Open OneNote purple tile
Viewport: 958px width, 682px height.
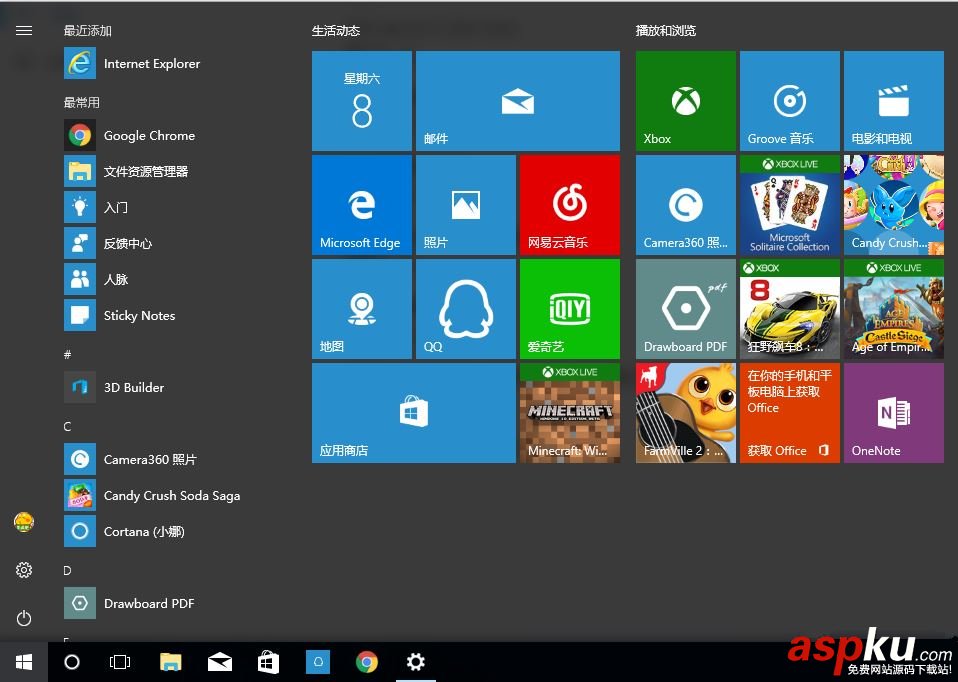pos(893,413)
